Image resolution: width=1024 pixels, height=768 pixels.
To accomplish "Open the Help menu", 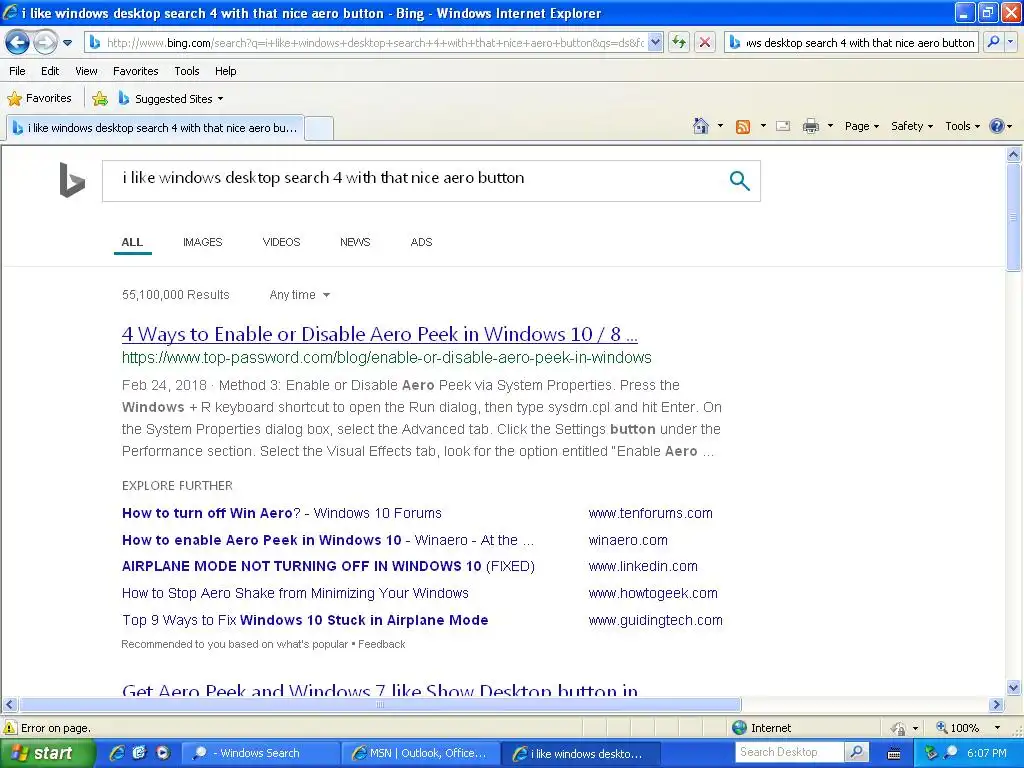I will pyautogui.click(x=225, y=71).
